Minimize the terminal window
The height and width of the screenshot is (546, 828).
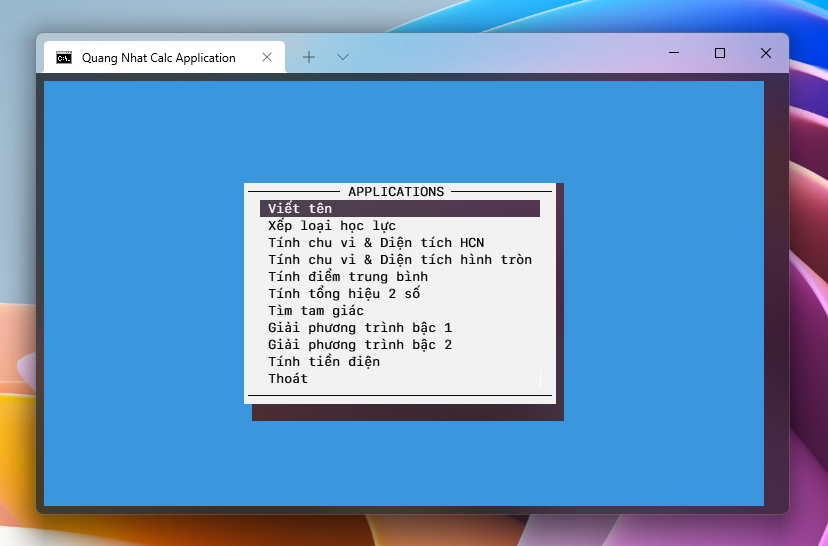674,53
